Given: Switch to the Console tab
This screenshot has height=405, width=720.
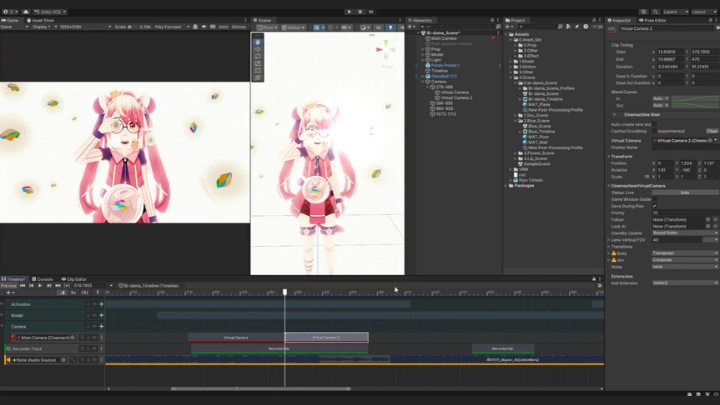Looking at the screenshot, I should point(43,279).
